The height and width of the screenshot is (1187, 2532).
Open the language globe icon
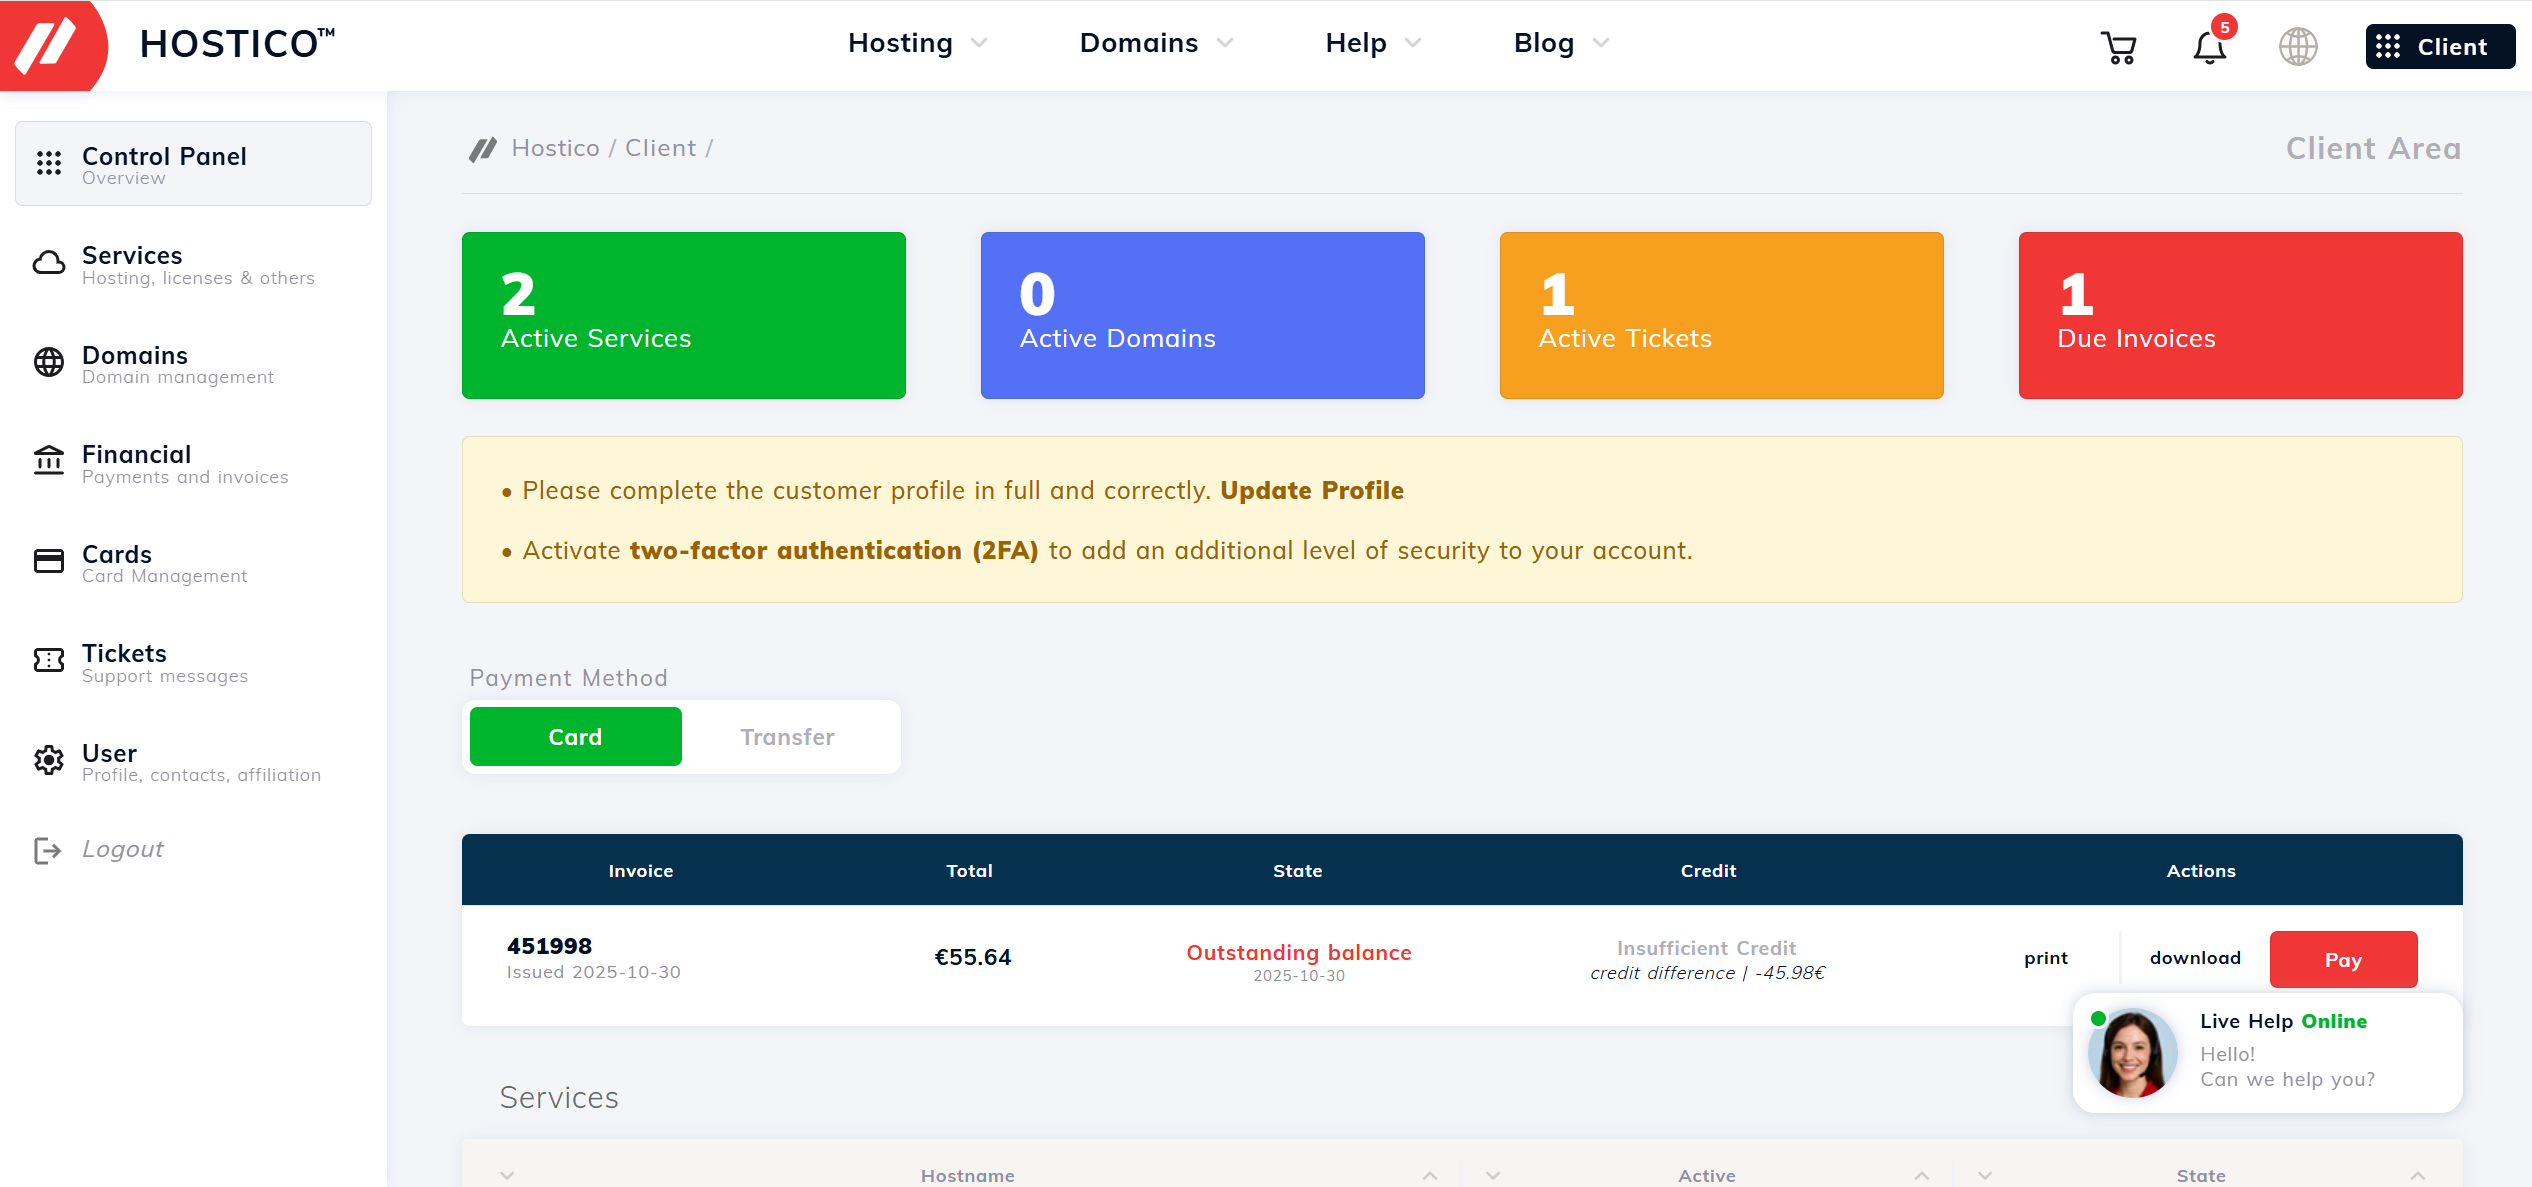point(2298,47)
